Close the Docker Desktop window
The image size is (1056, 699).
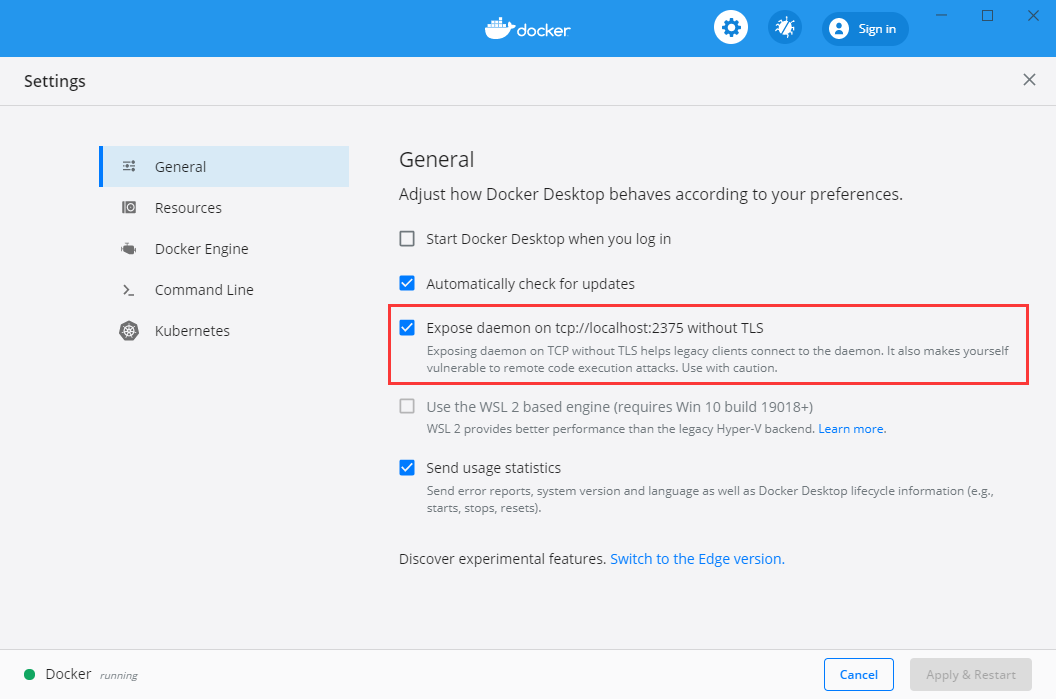coord(1033,15)
